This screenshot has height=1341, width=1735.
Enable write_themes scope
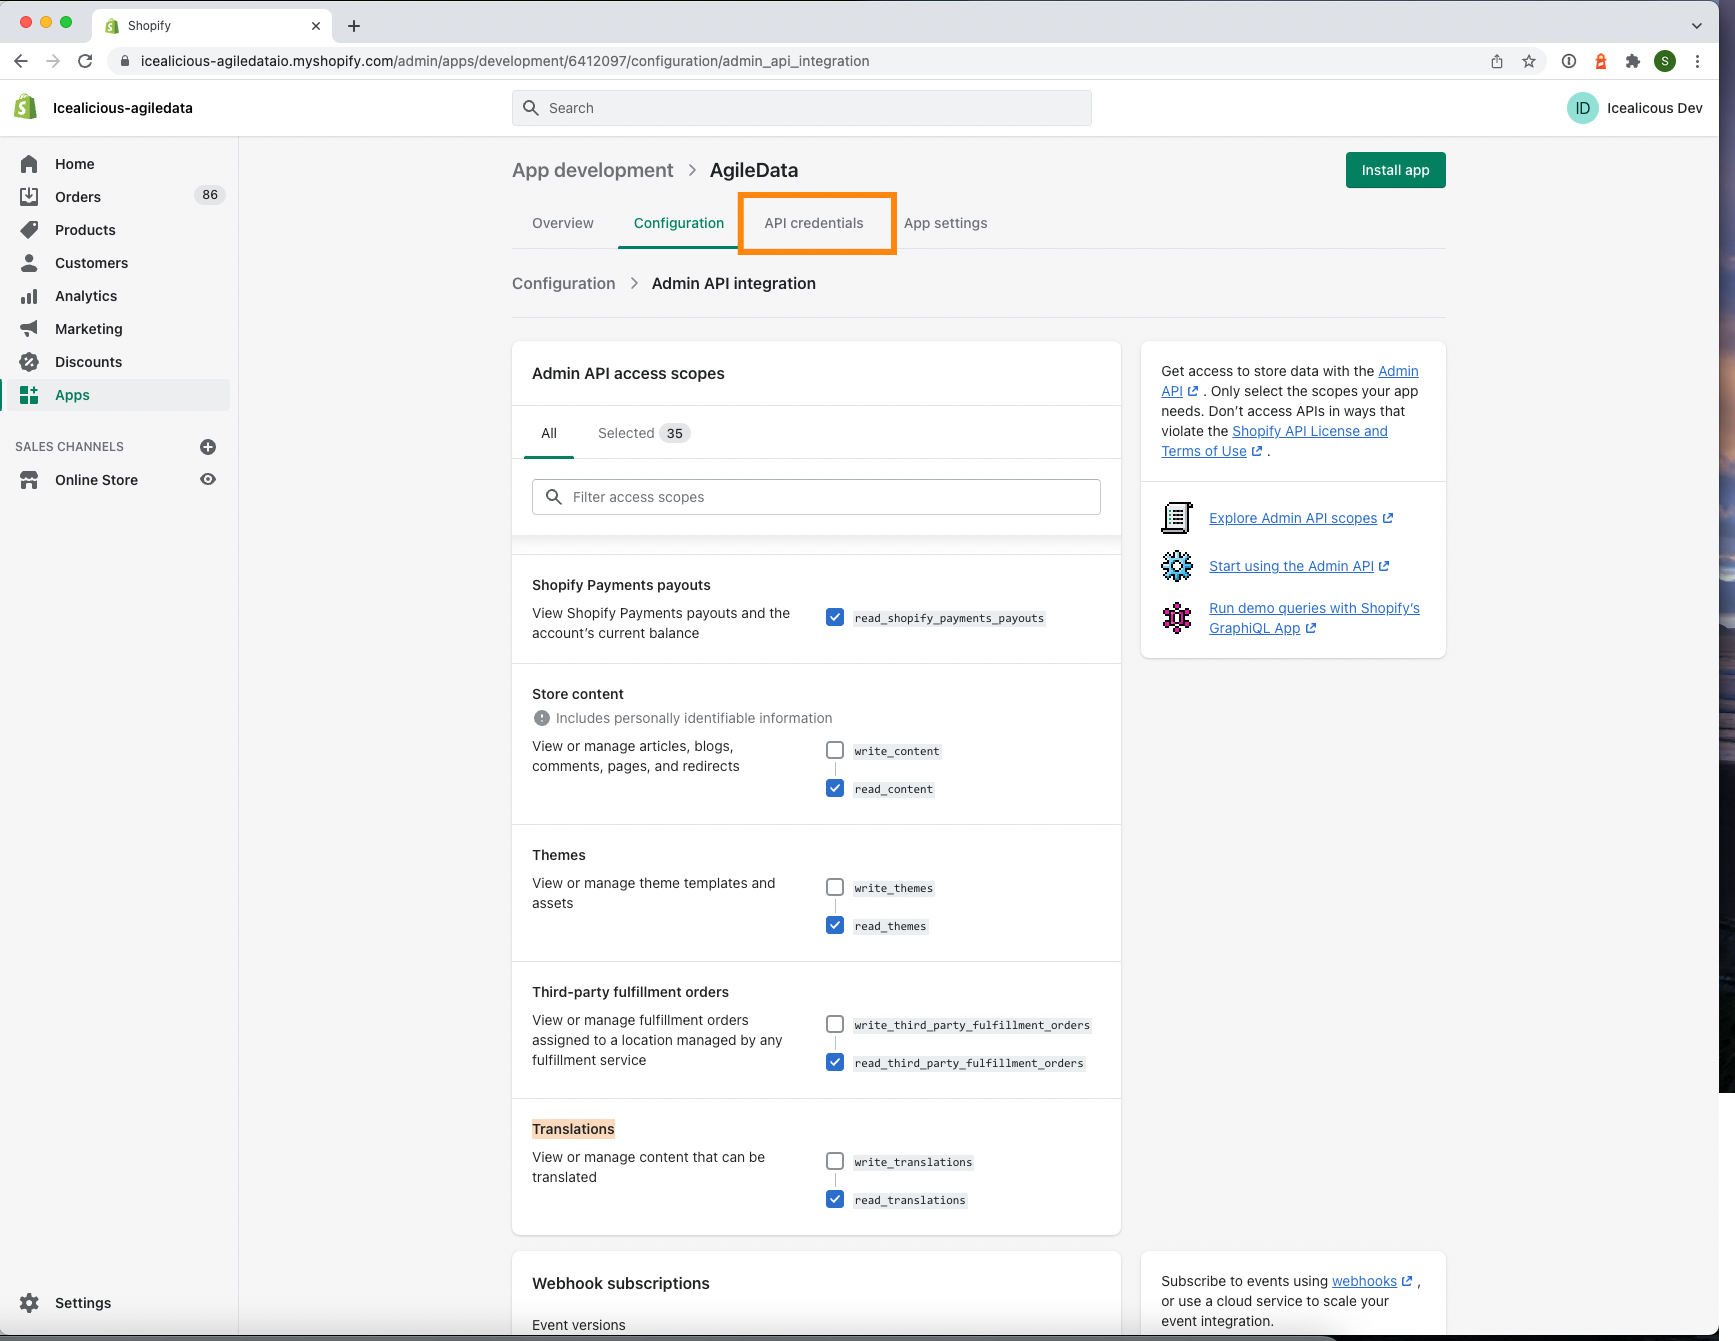click(x=835, y=887)
